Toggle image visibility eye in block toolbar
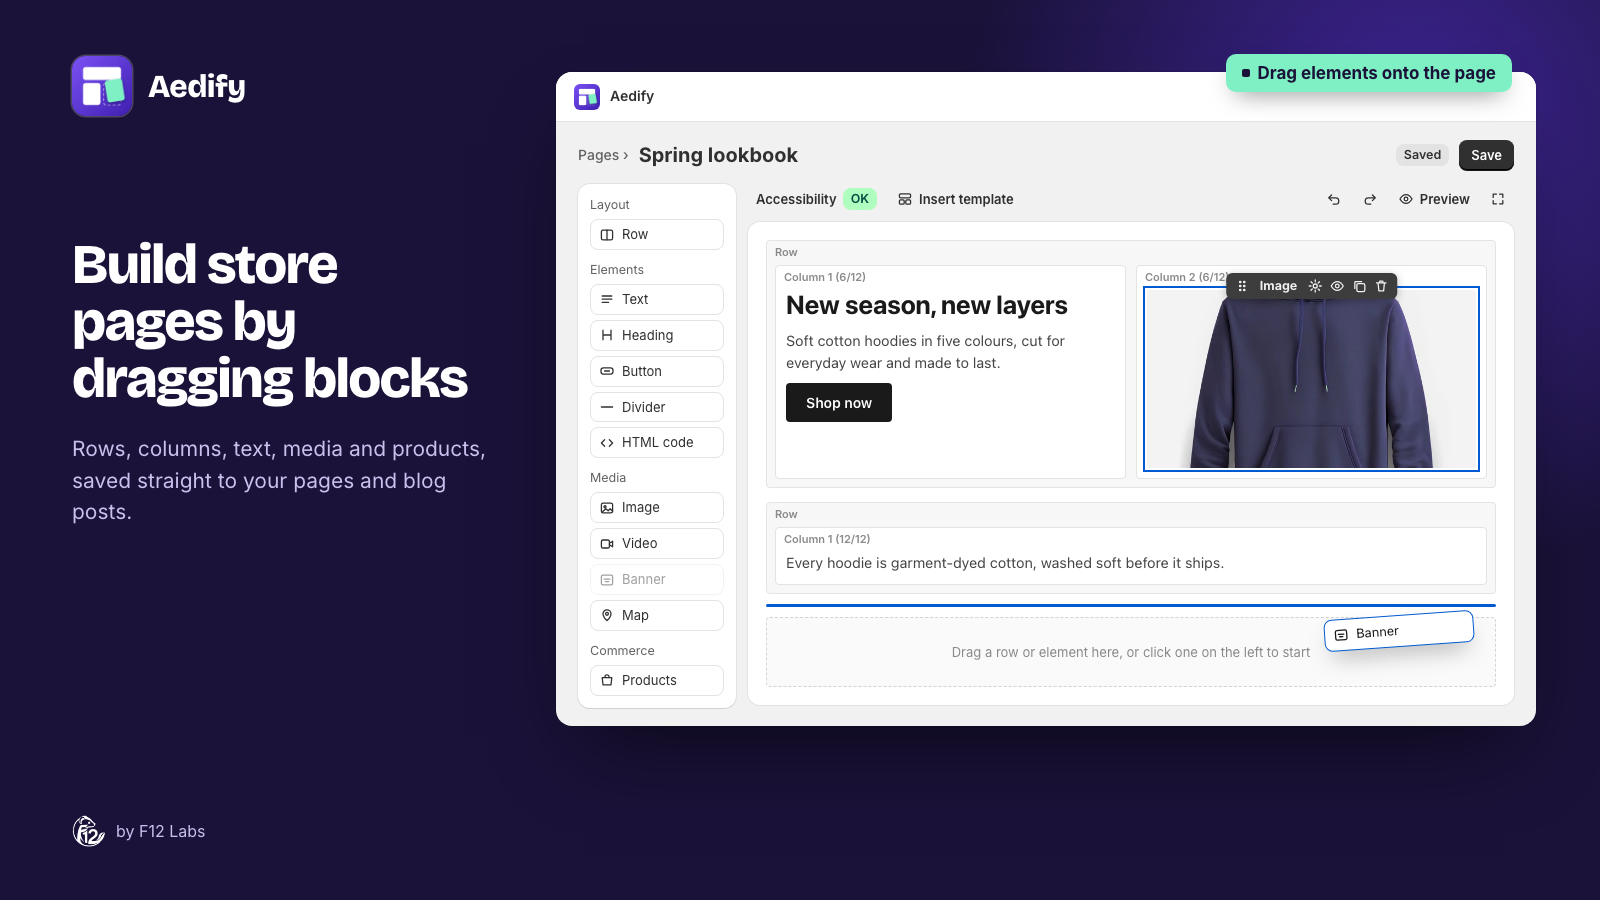This screenshot has height=900, width=1600. [x=1337, y=286]
